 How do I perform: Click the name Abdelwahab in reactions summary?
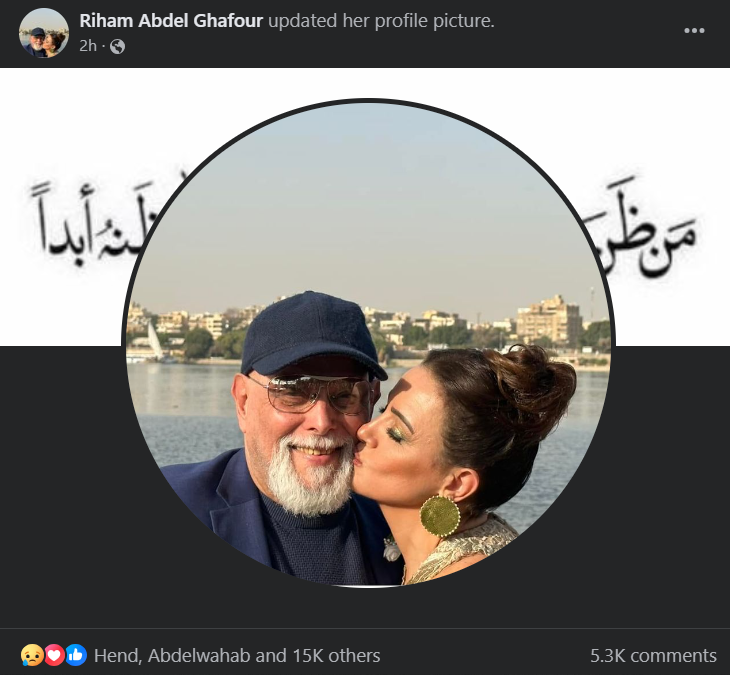199,655
